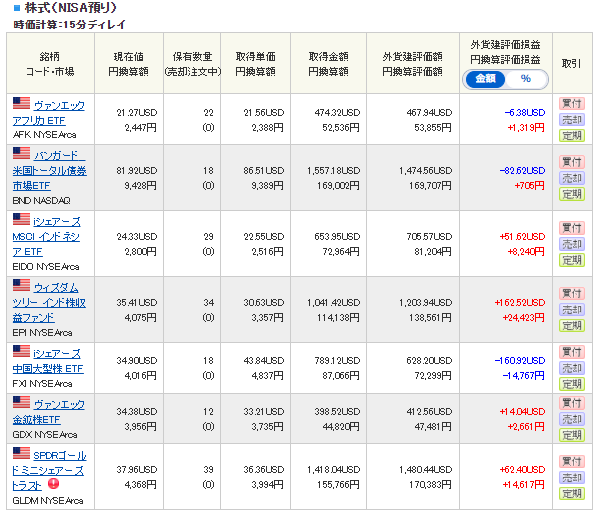Click 保有数量 column header
The height and width of the screenshot is (510, 595).
192,63
